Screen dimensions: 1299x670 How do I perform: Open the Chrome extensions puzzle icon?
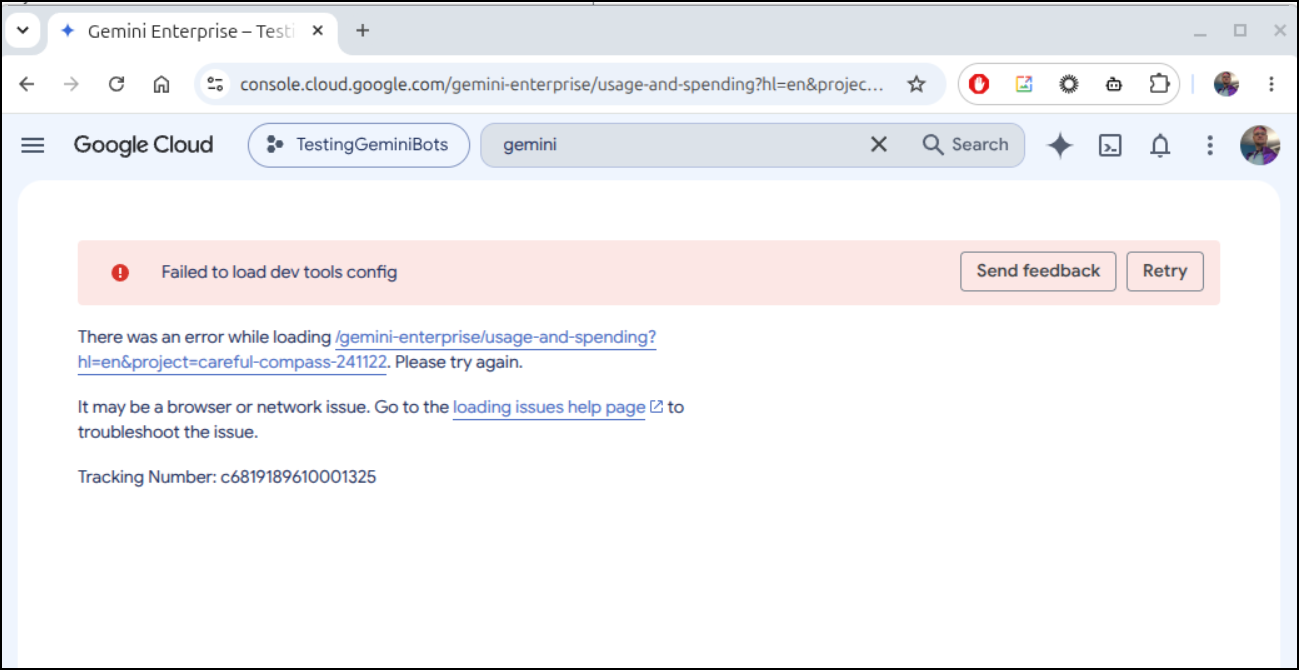[x=1159, y=84]
